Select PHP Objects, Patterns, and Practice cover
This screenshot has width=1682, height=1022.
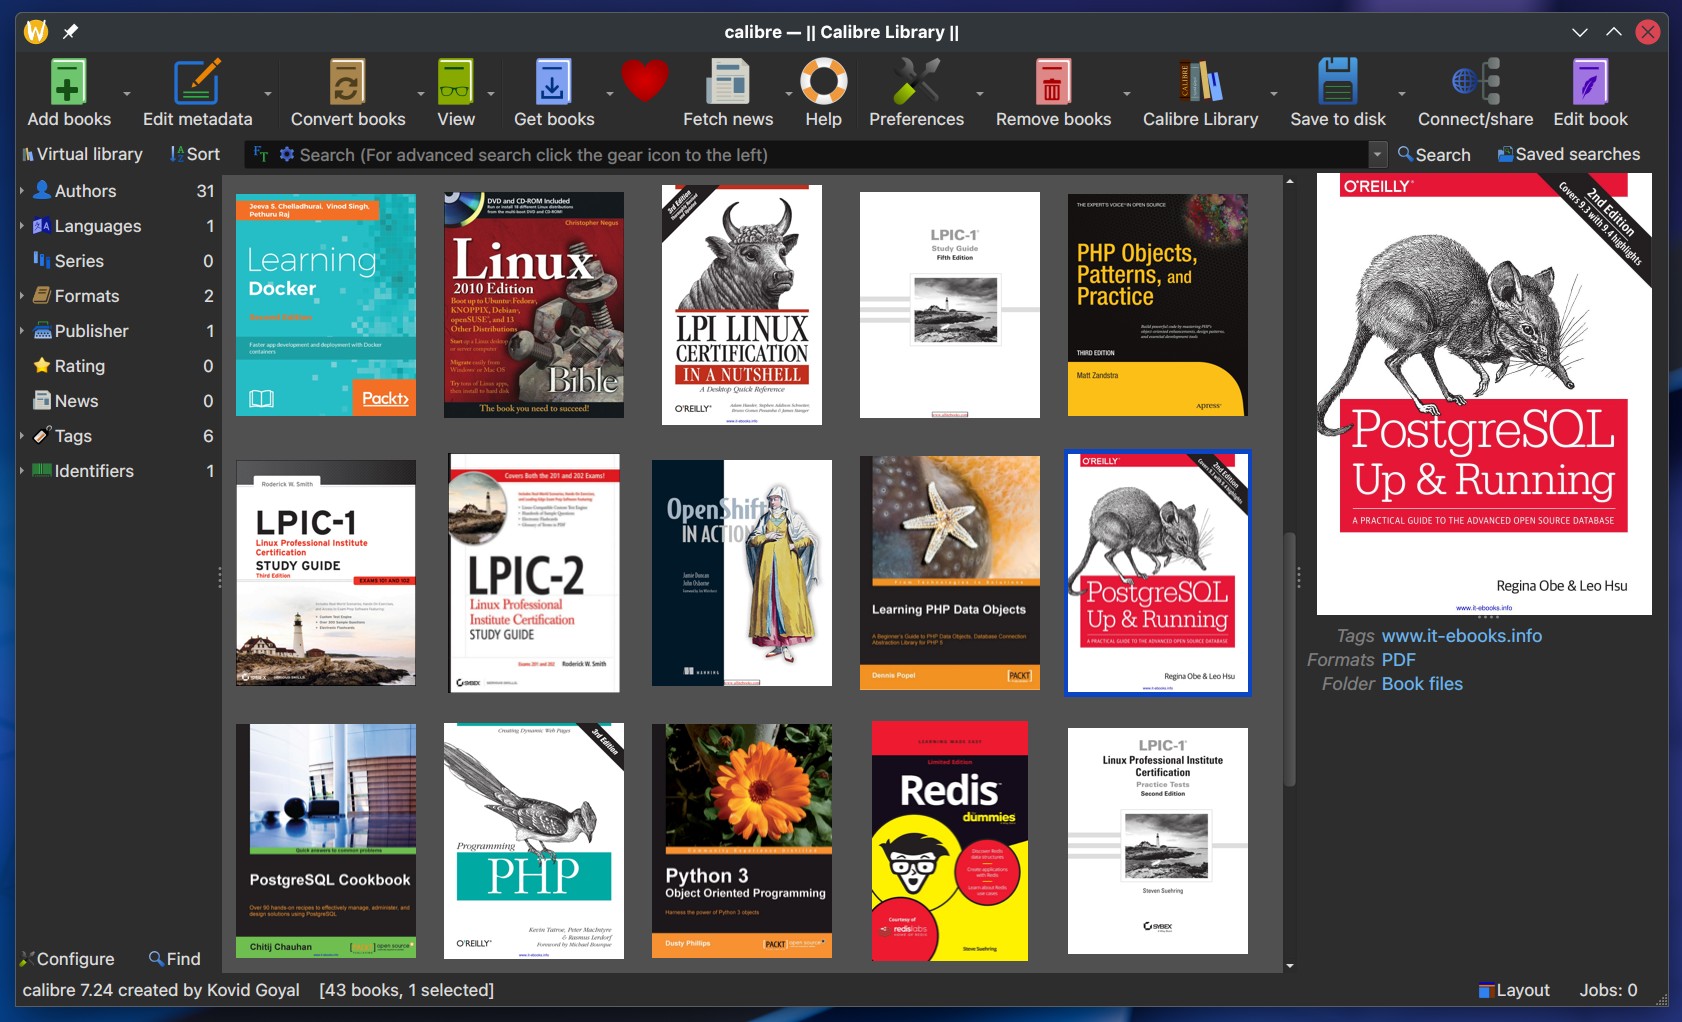1158,305
